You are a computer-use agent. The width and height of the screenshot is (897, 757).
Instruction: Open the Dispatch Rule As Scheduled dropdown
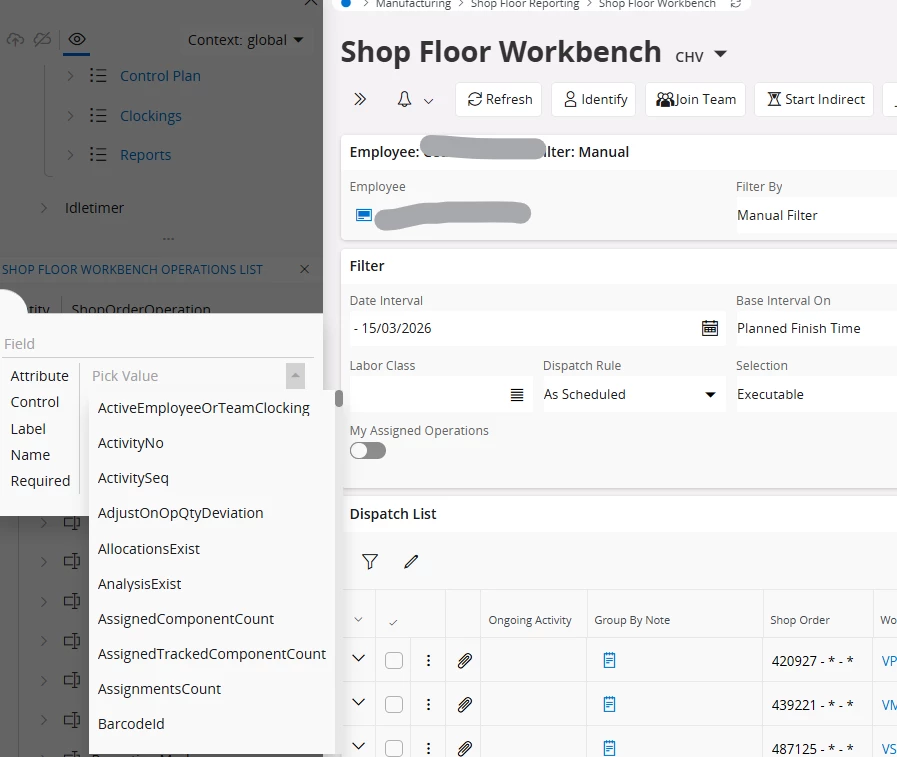(x=631, y=395)
